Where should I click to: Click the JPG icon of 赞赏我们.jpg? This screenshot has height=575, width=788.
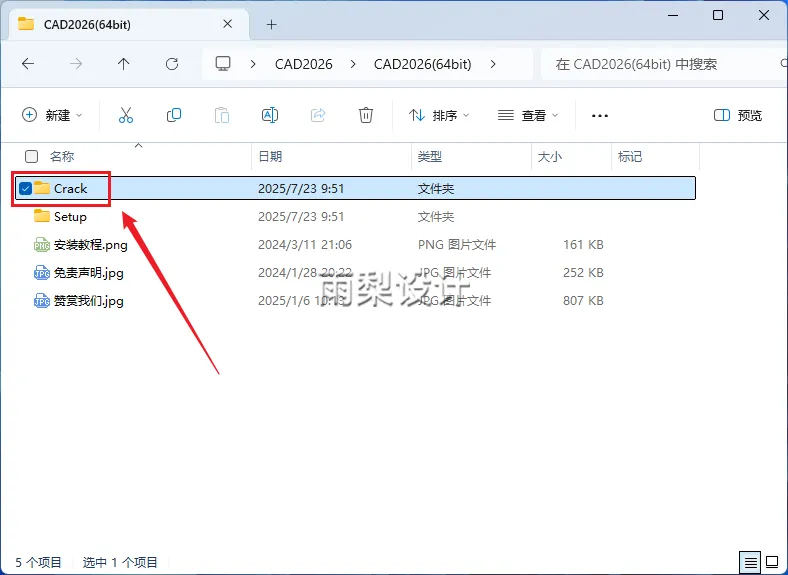(42, 301)
